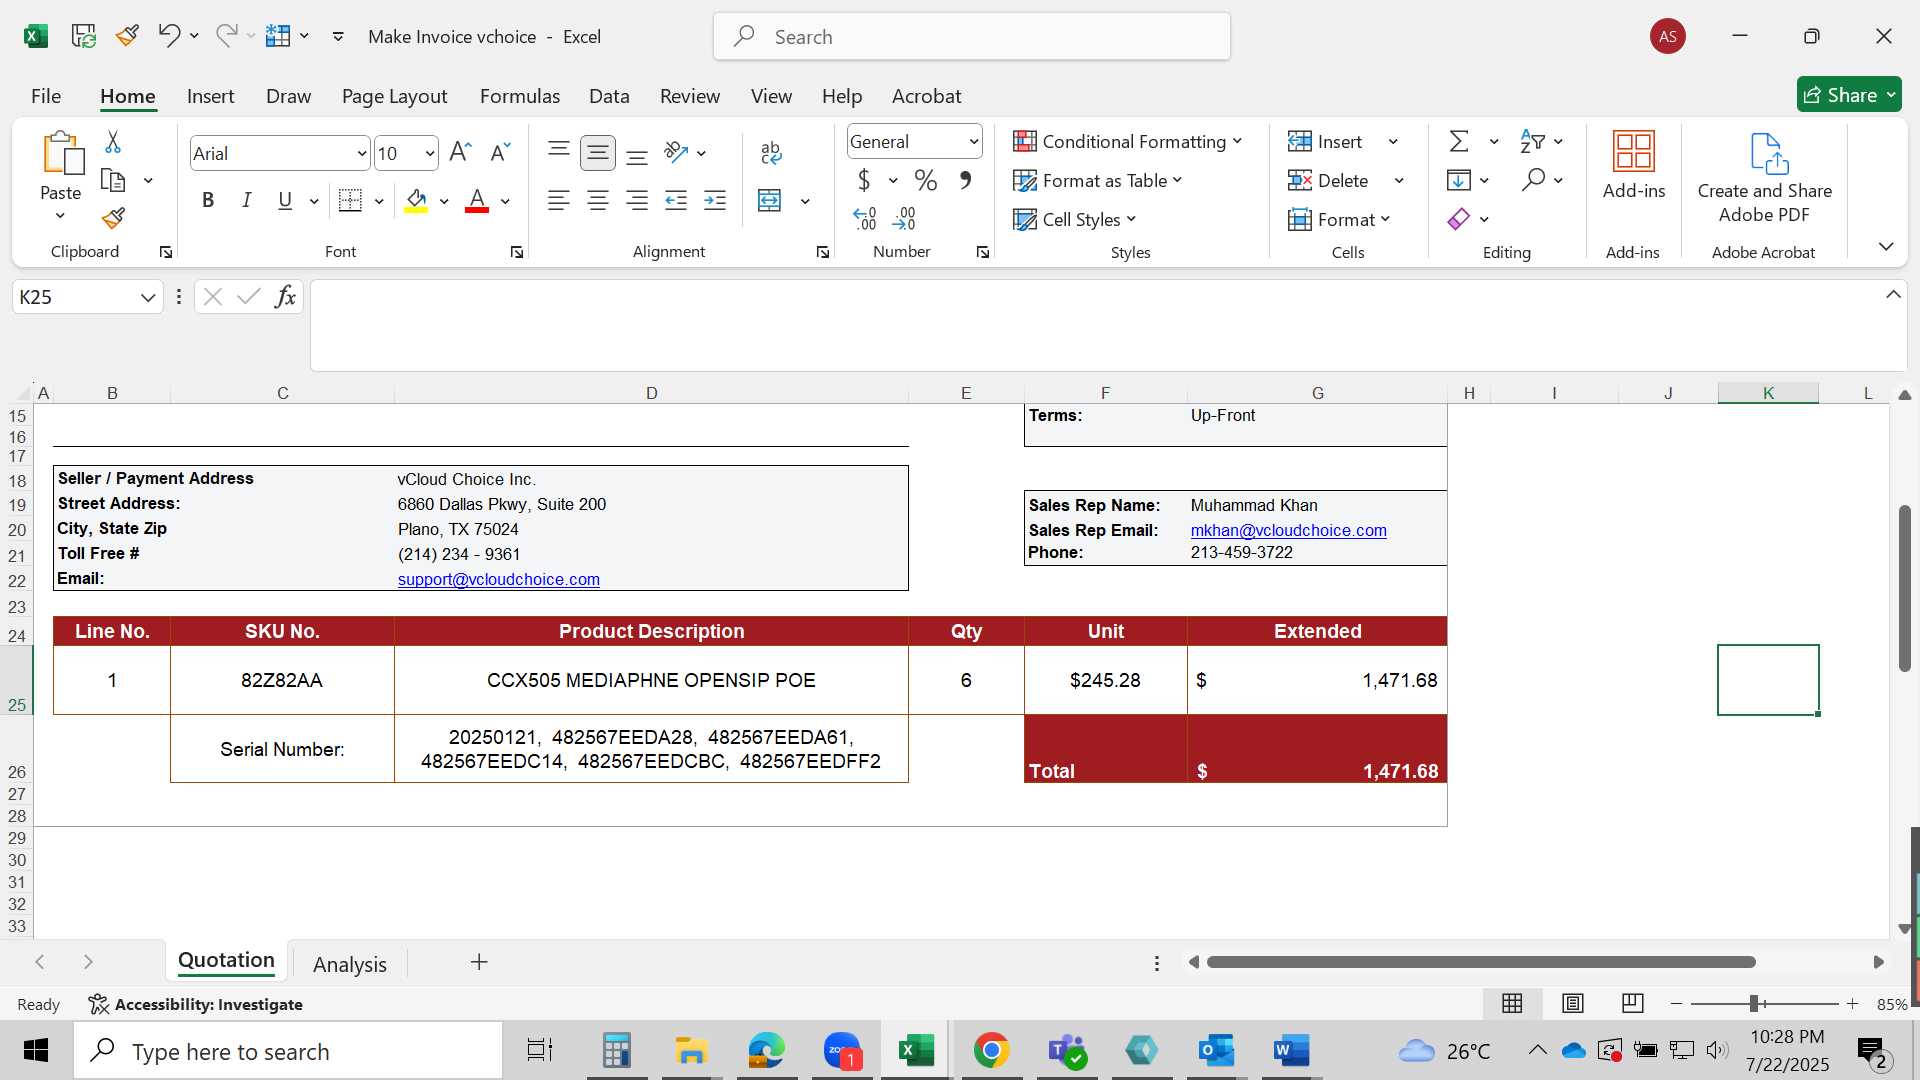Viewport: 1920px width, 1080px height.
Task: Click Accessibility: Investigate in status bar
Action: [x=196, y=1004]
